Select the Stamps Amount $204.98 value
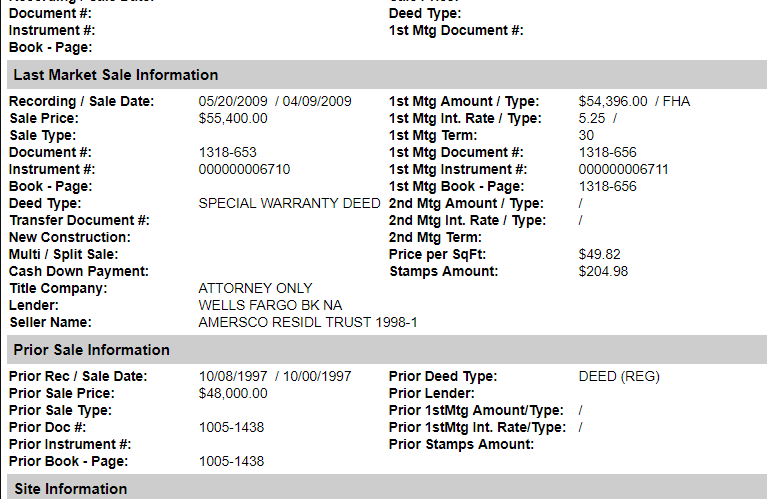The width and height of the screenshot is (767, 499). (x=603, y=272)
